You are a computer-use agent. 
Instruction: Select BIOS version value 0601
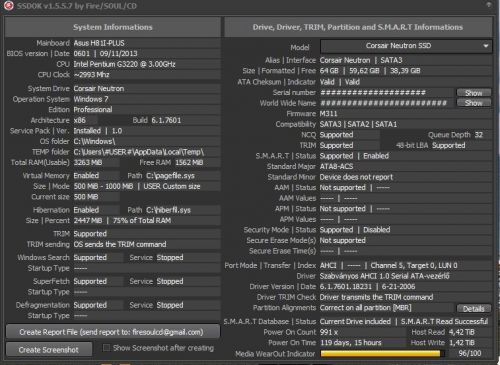pyautogui.click(x=82, y=54)
